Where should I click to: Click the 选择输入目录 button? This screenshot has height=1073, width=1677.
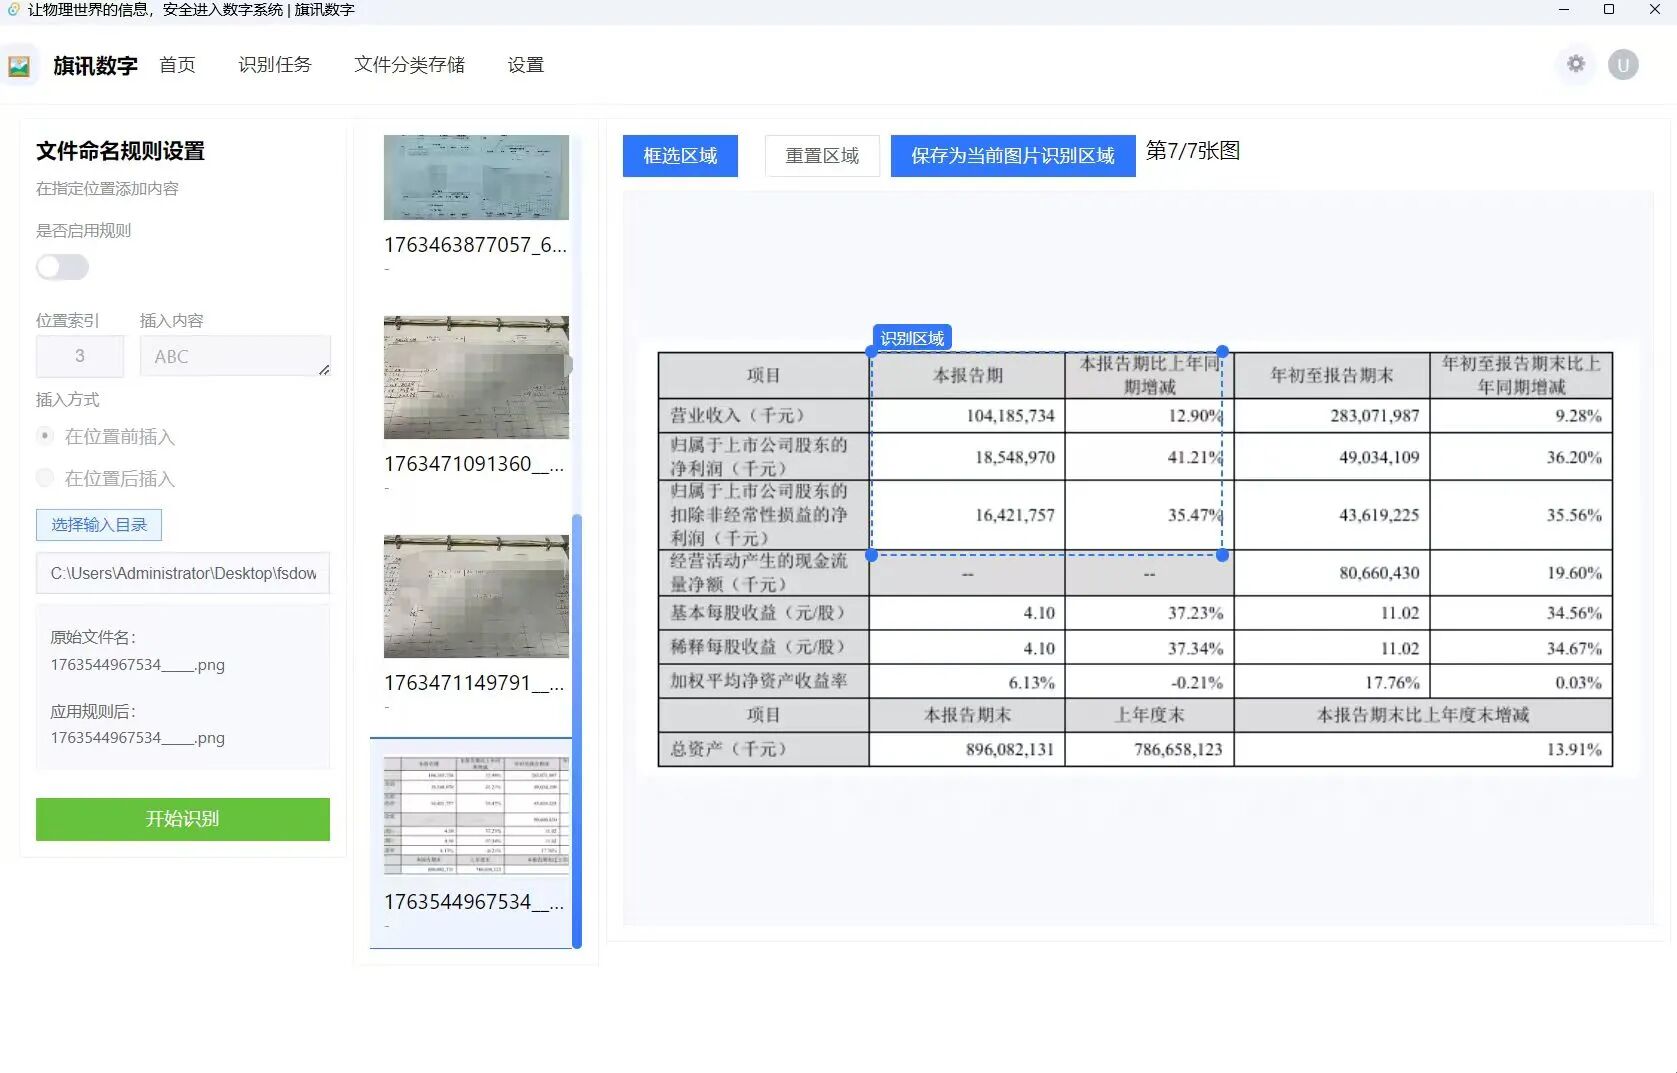click(99, 525)
